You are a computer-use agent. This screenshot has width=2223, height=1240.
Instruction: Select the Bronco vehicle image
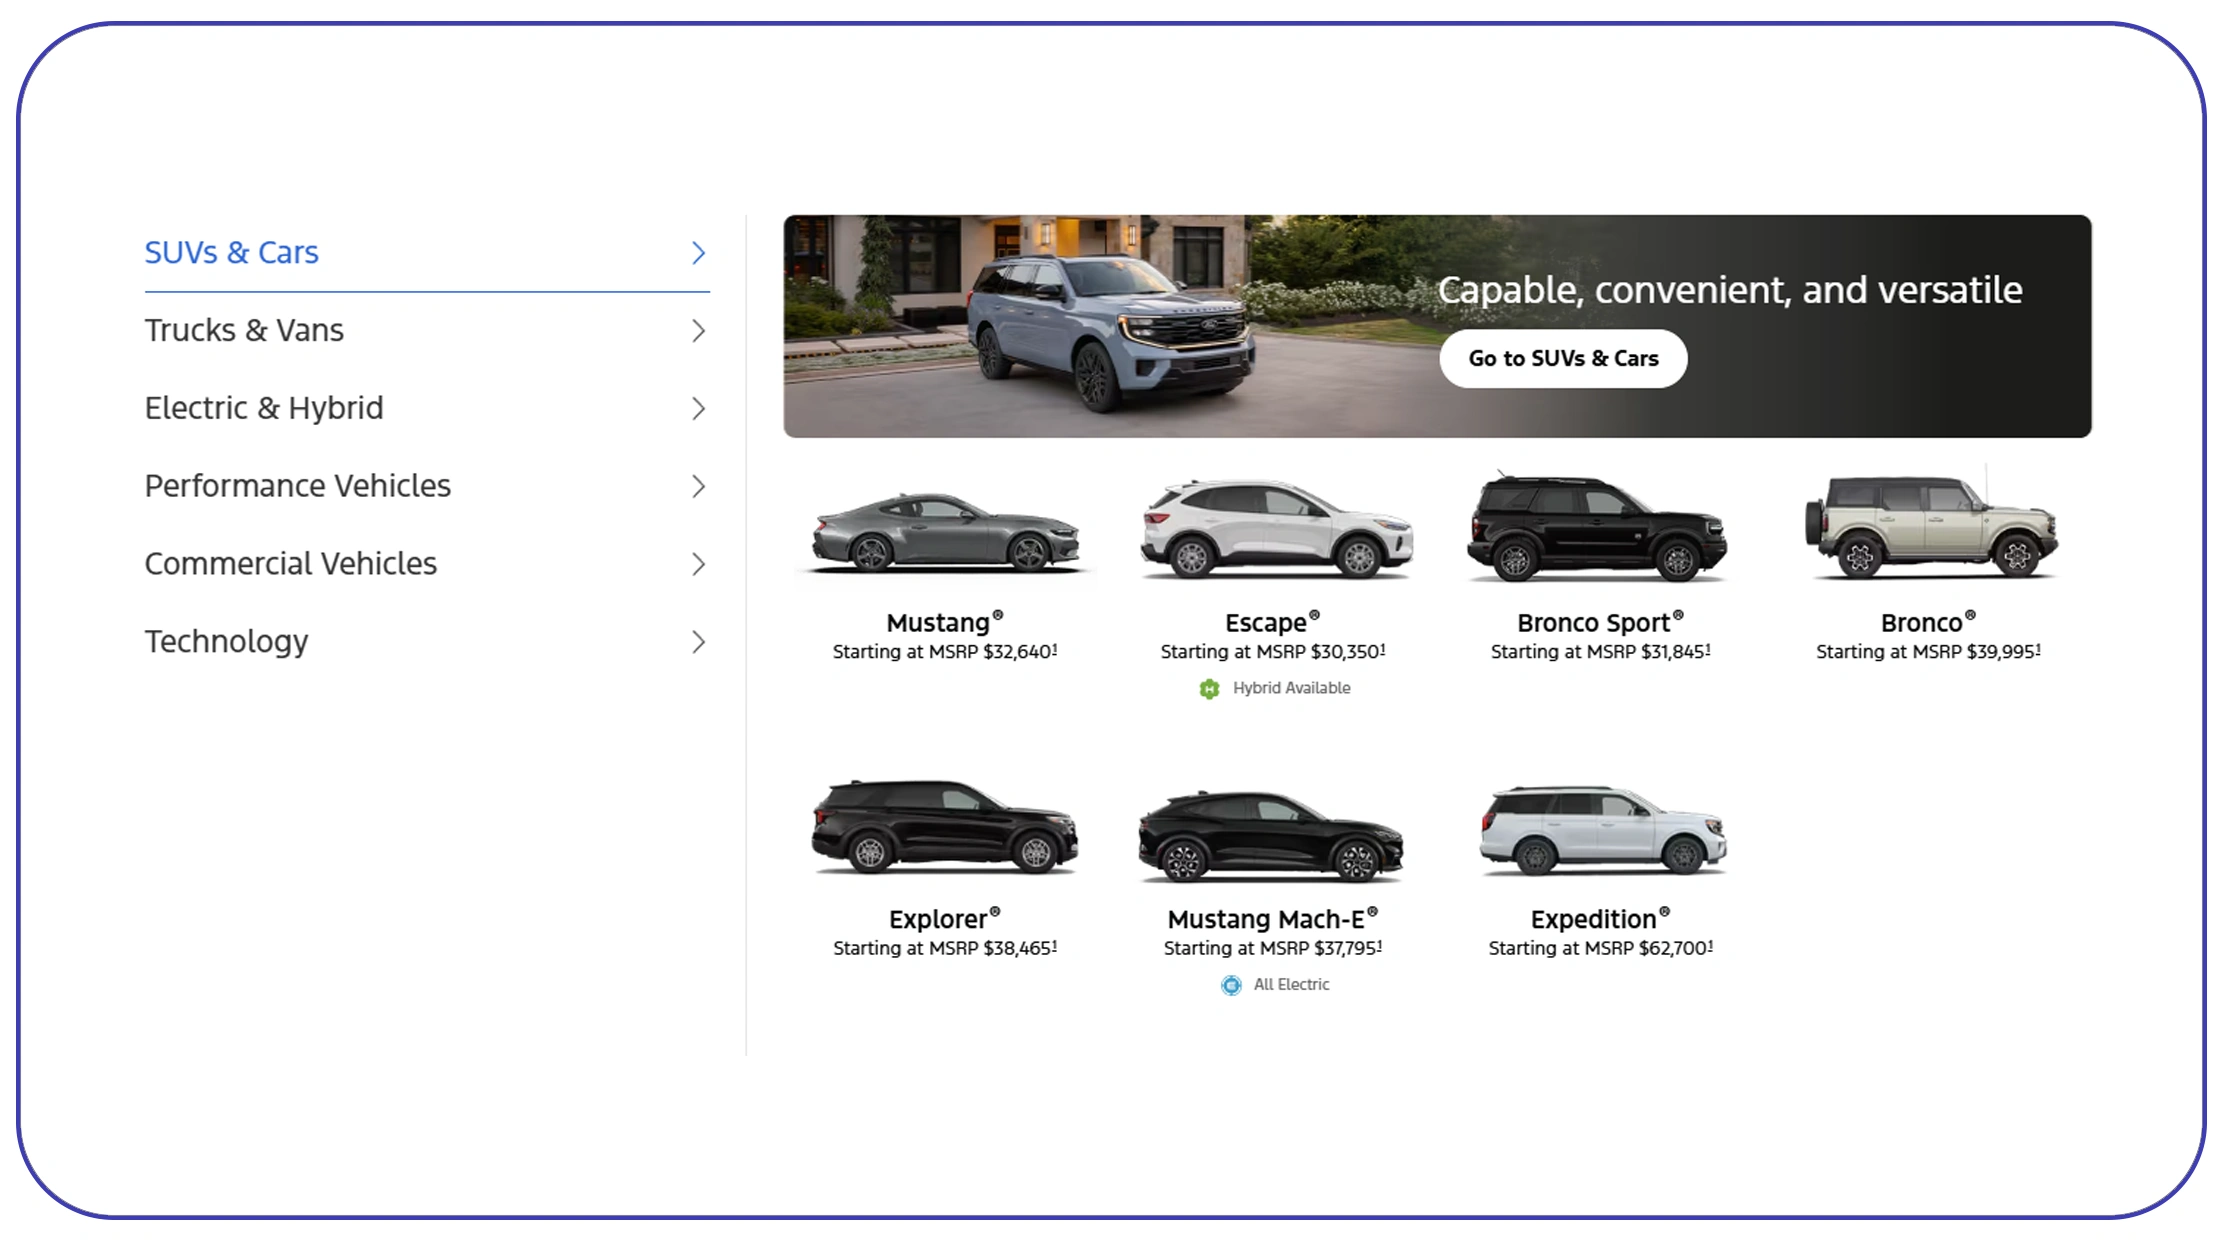1930,530
